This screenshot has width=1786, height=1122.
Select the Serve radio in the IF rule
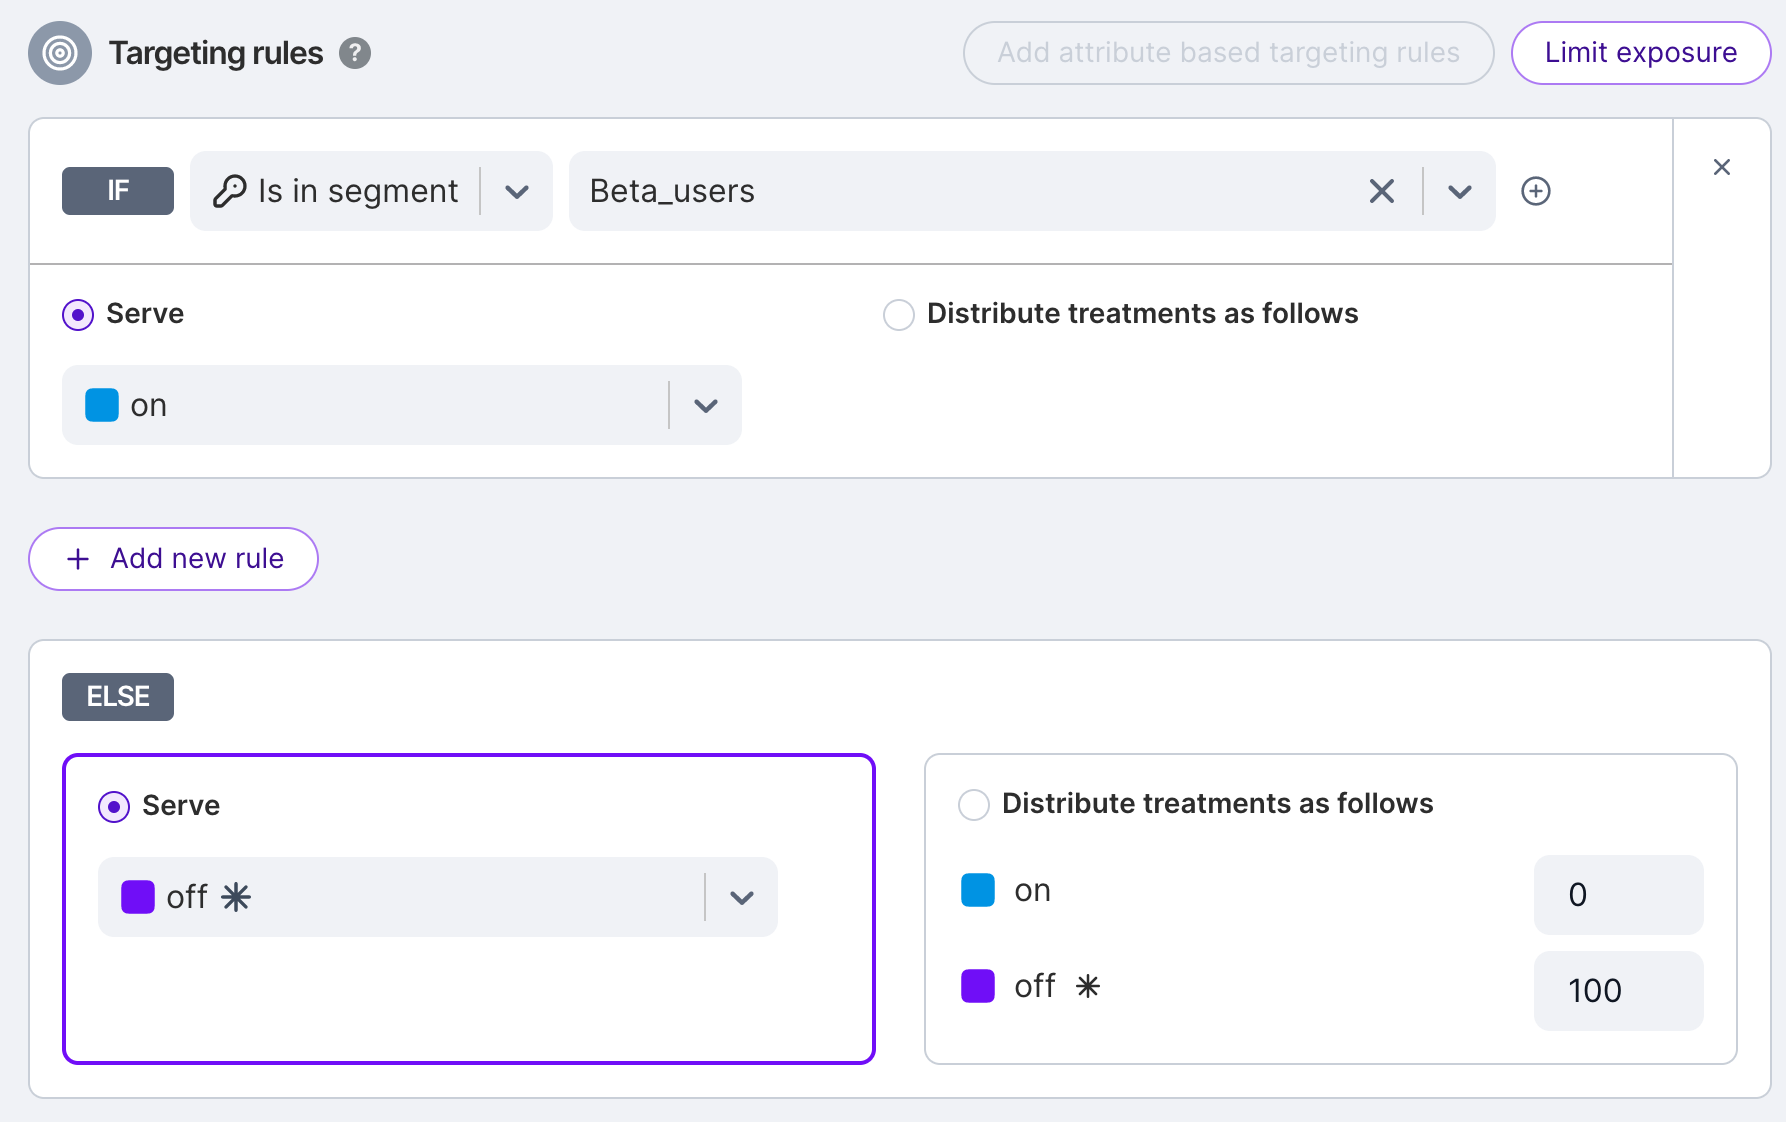coord(78,315)
